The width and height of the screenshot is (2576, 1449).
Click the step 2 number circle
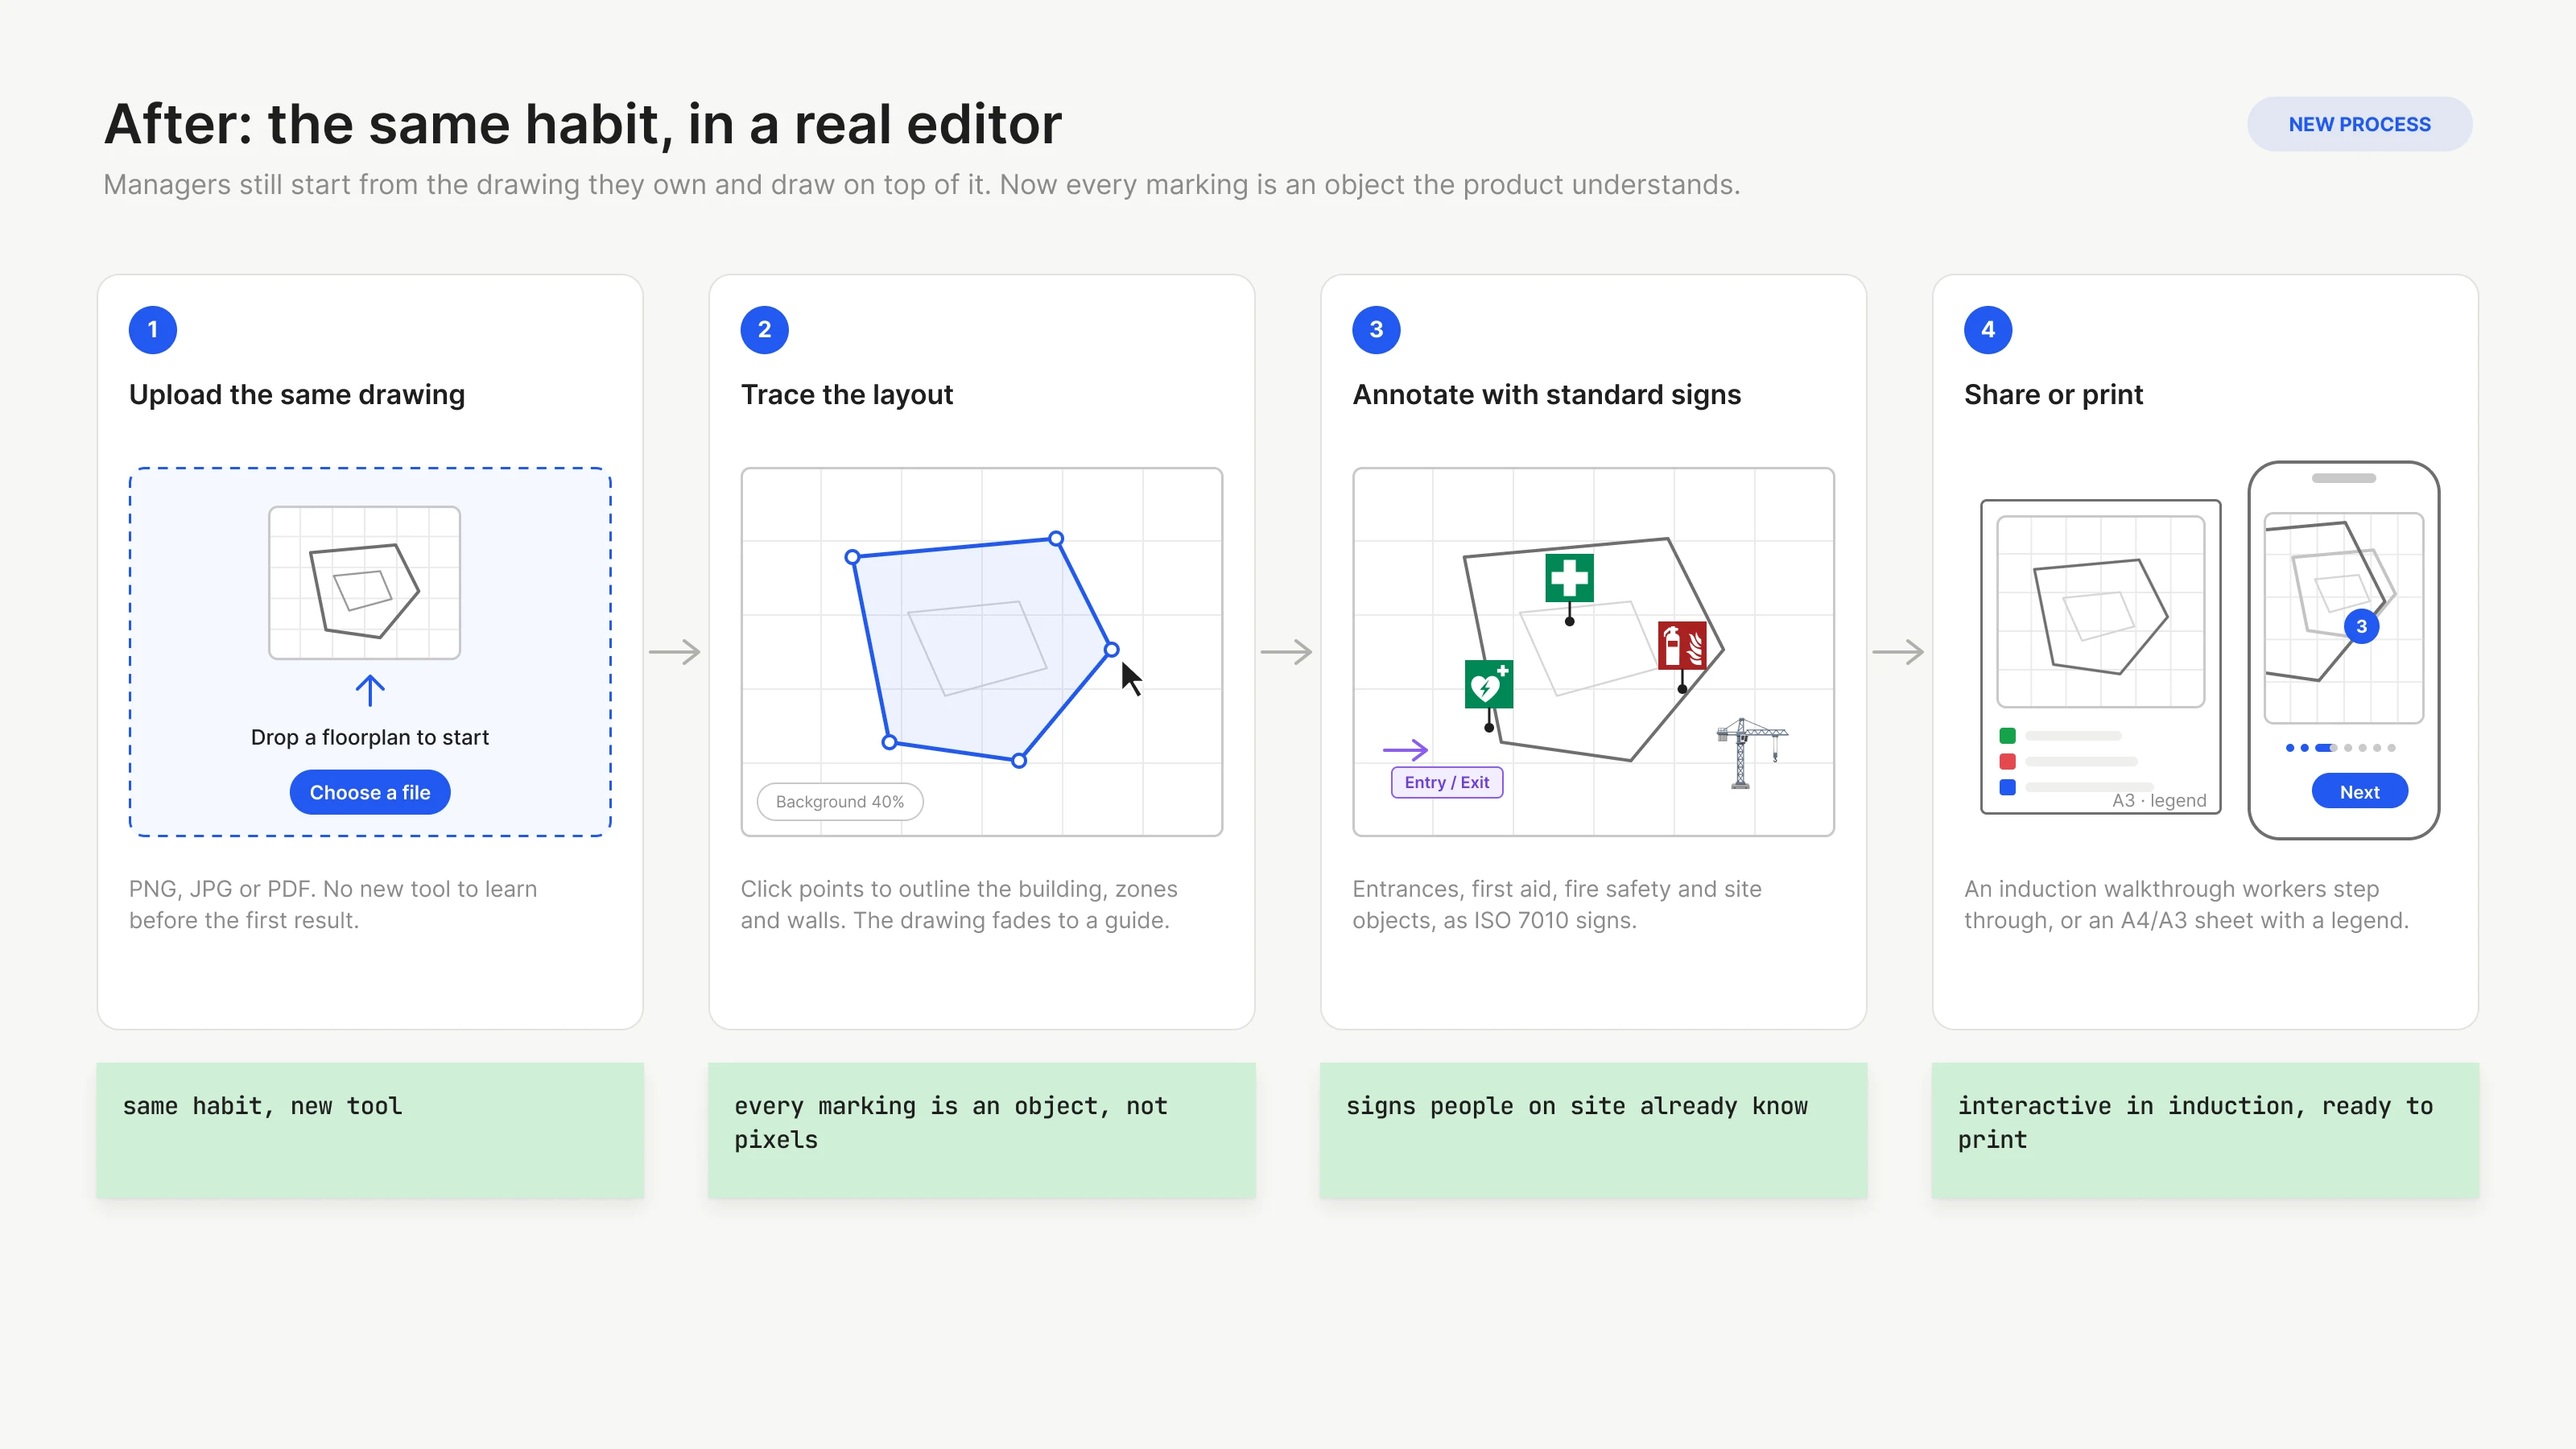coord(764,329)
